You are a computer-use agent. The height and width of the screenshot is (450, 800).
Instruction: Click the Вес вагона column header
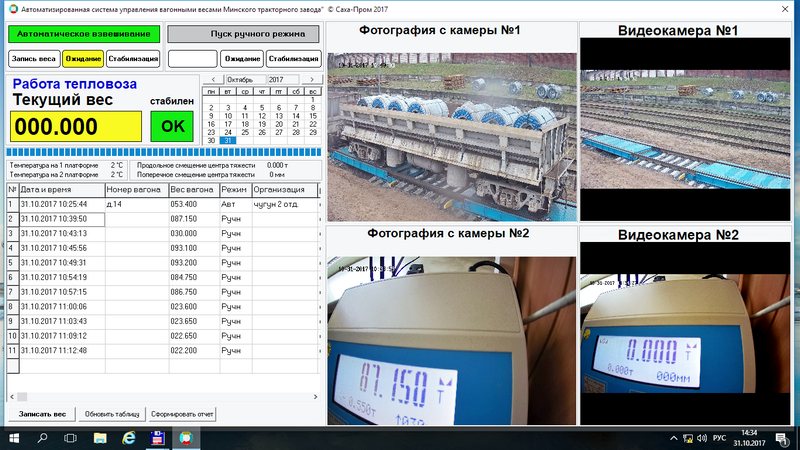coord(194,190)
